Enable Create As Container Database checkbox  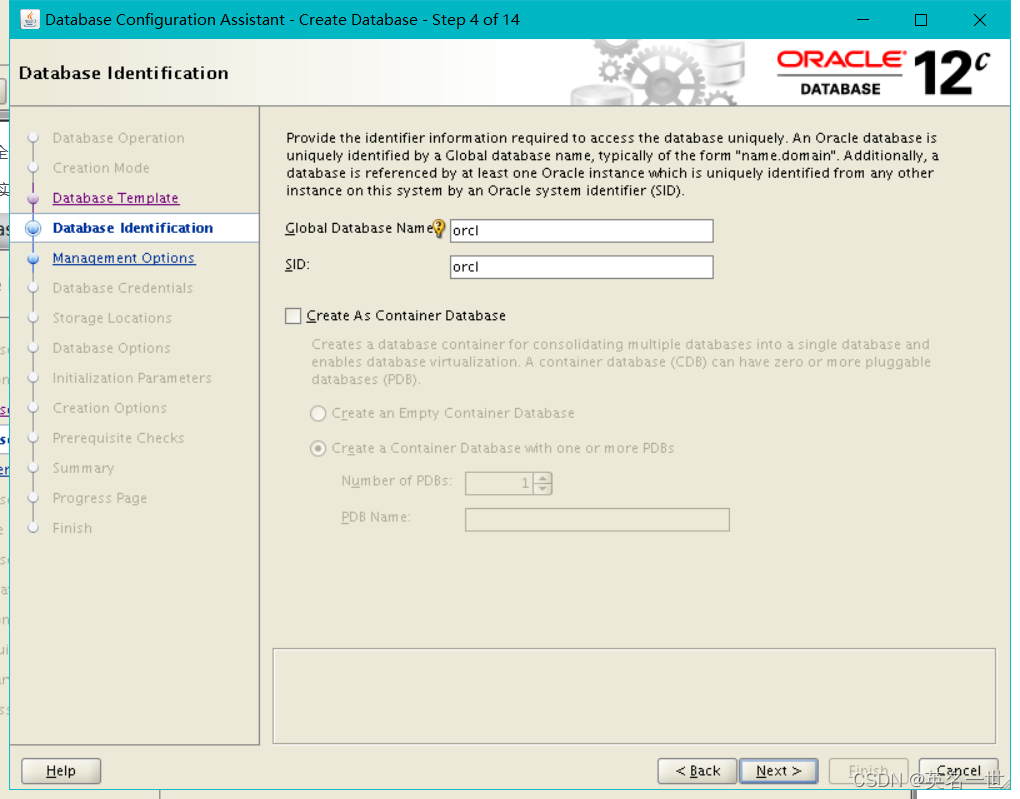293,316
